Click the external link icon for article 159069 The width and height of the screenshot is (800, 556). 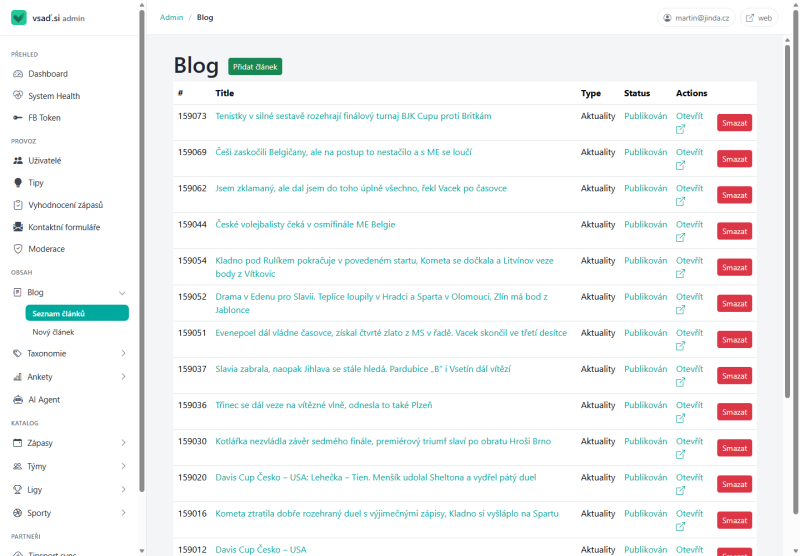click(680, 165)
